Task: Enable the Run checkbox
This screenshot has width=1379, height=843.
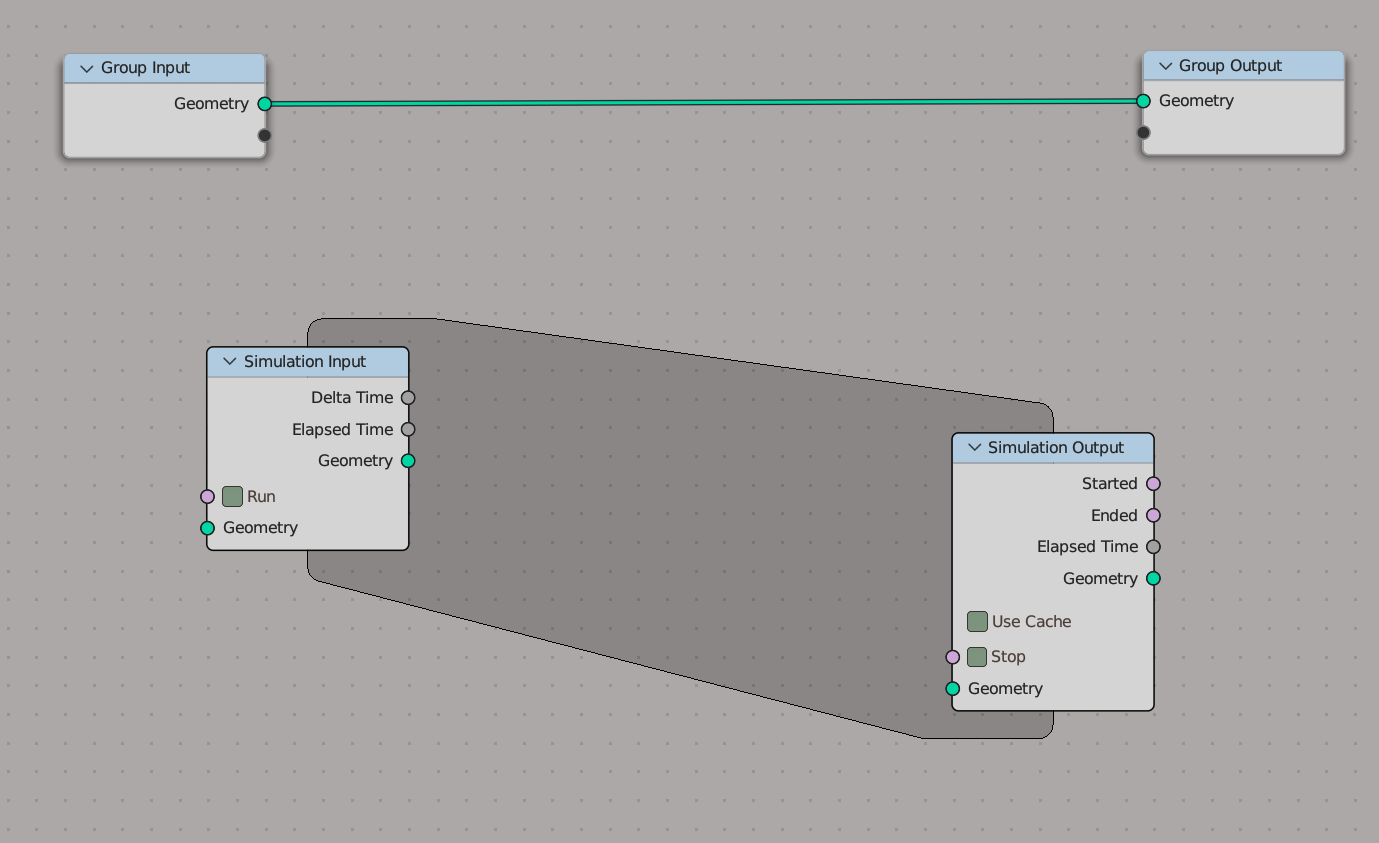Action: tap(233, 497)
